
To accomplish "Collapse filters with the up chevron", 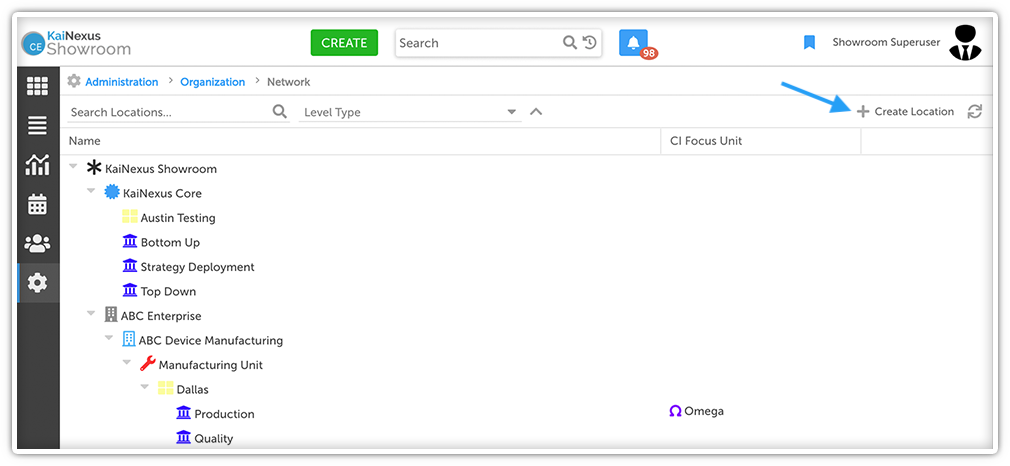I will click(x=536, y=112).
